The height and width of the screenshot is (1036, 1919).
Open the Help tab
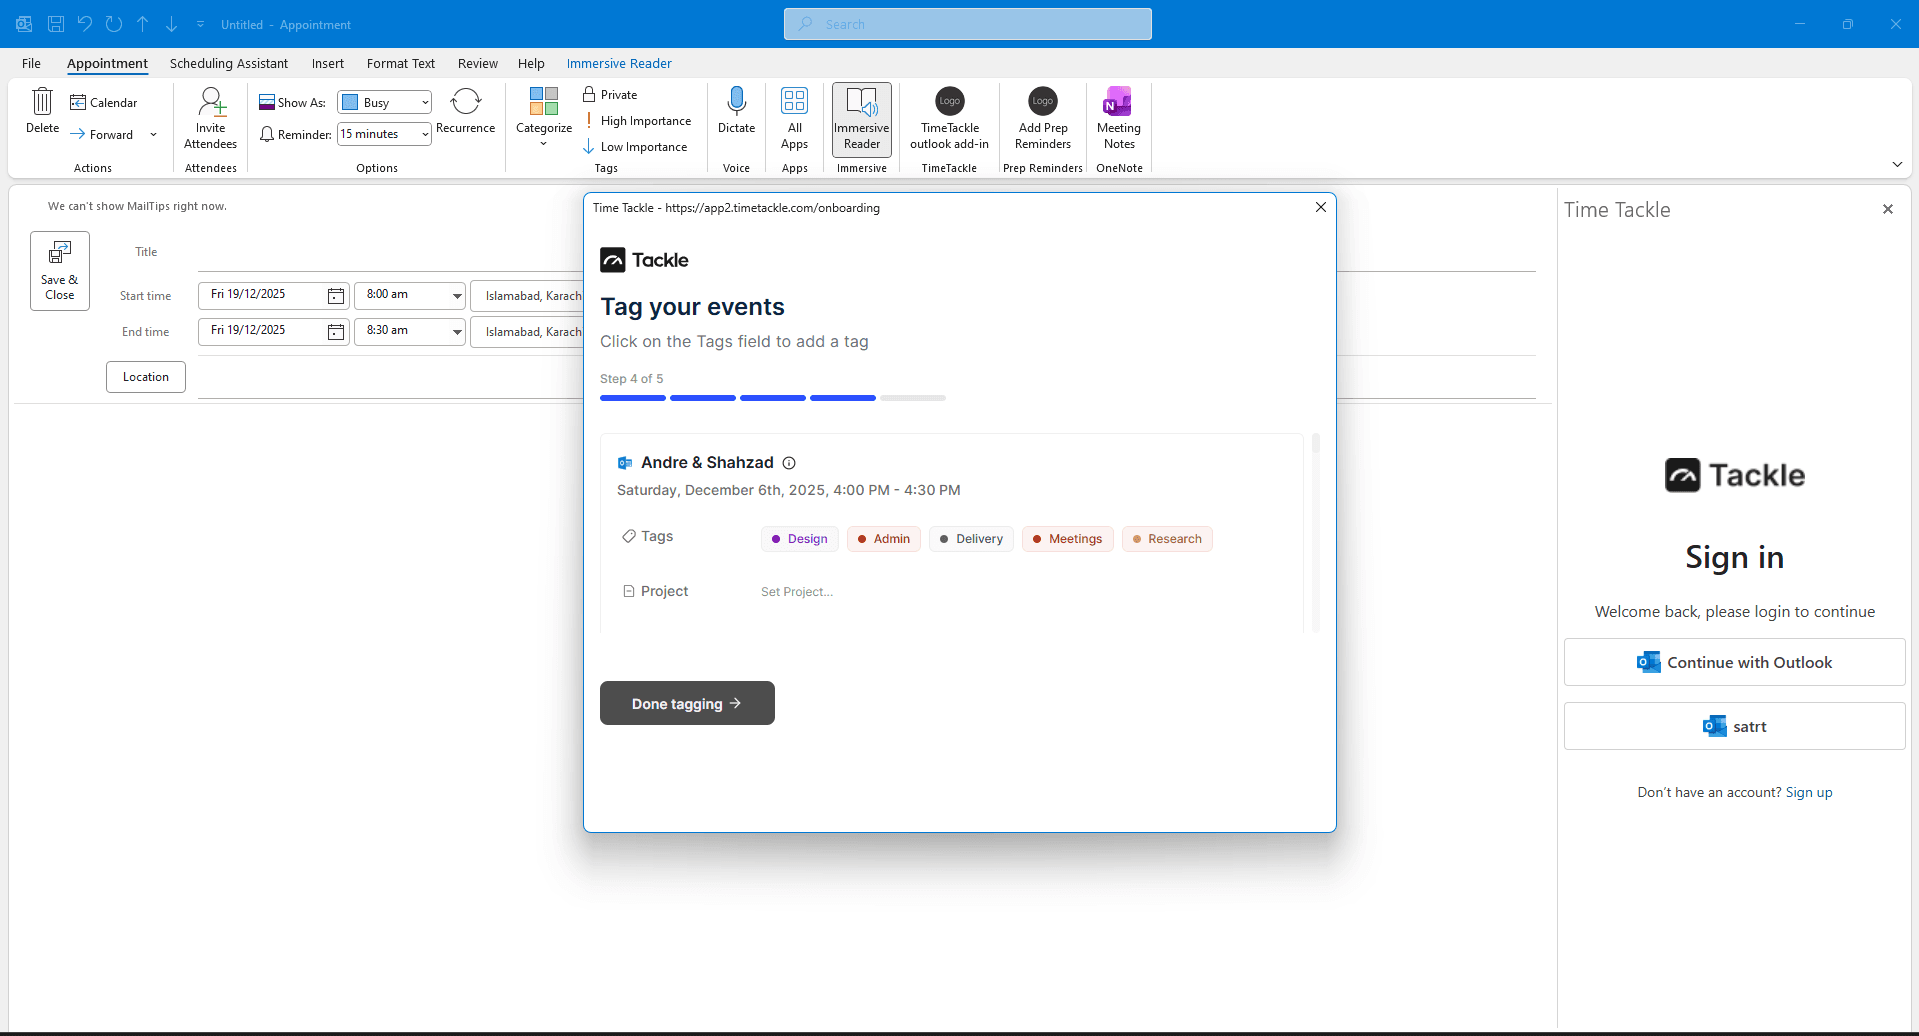[531, 63]
